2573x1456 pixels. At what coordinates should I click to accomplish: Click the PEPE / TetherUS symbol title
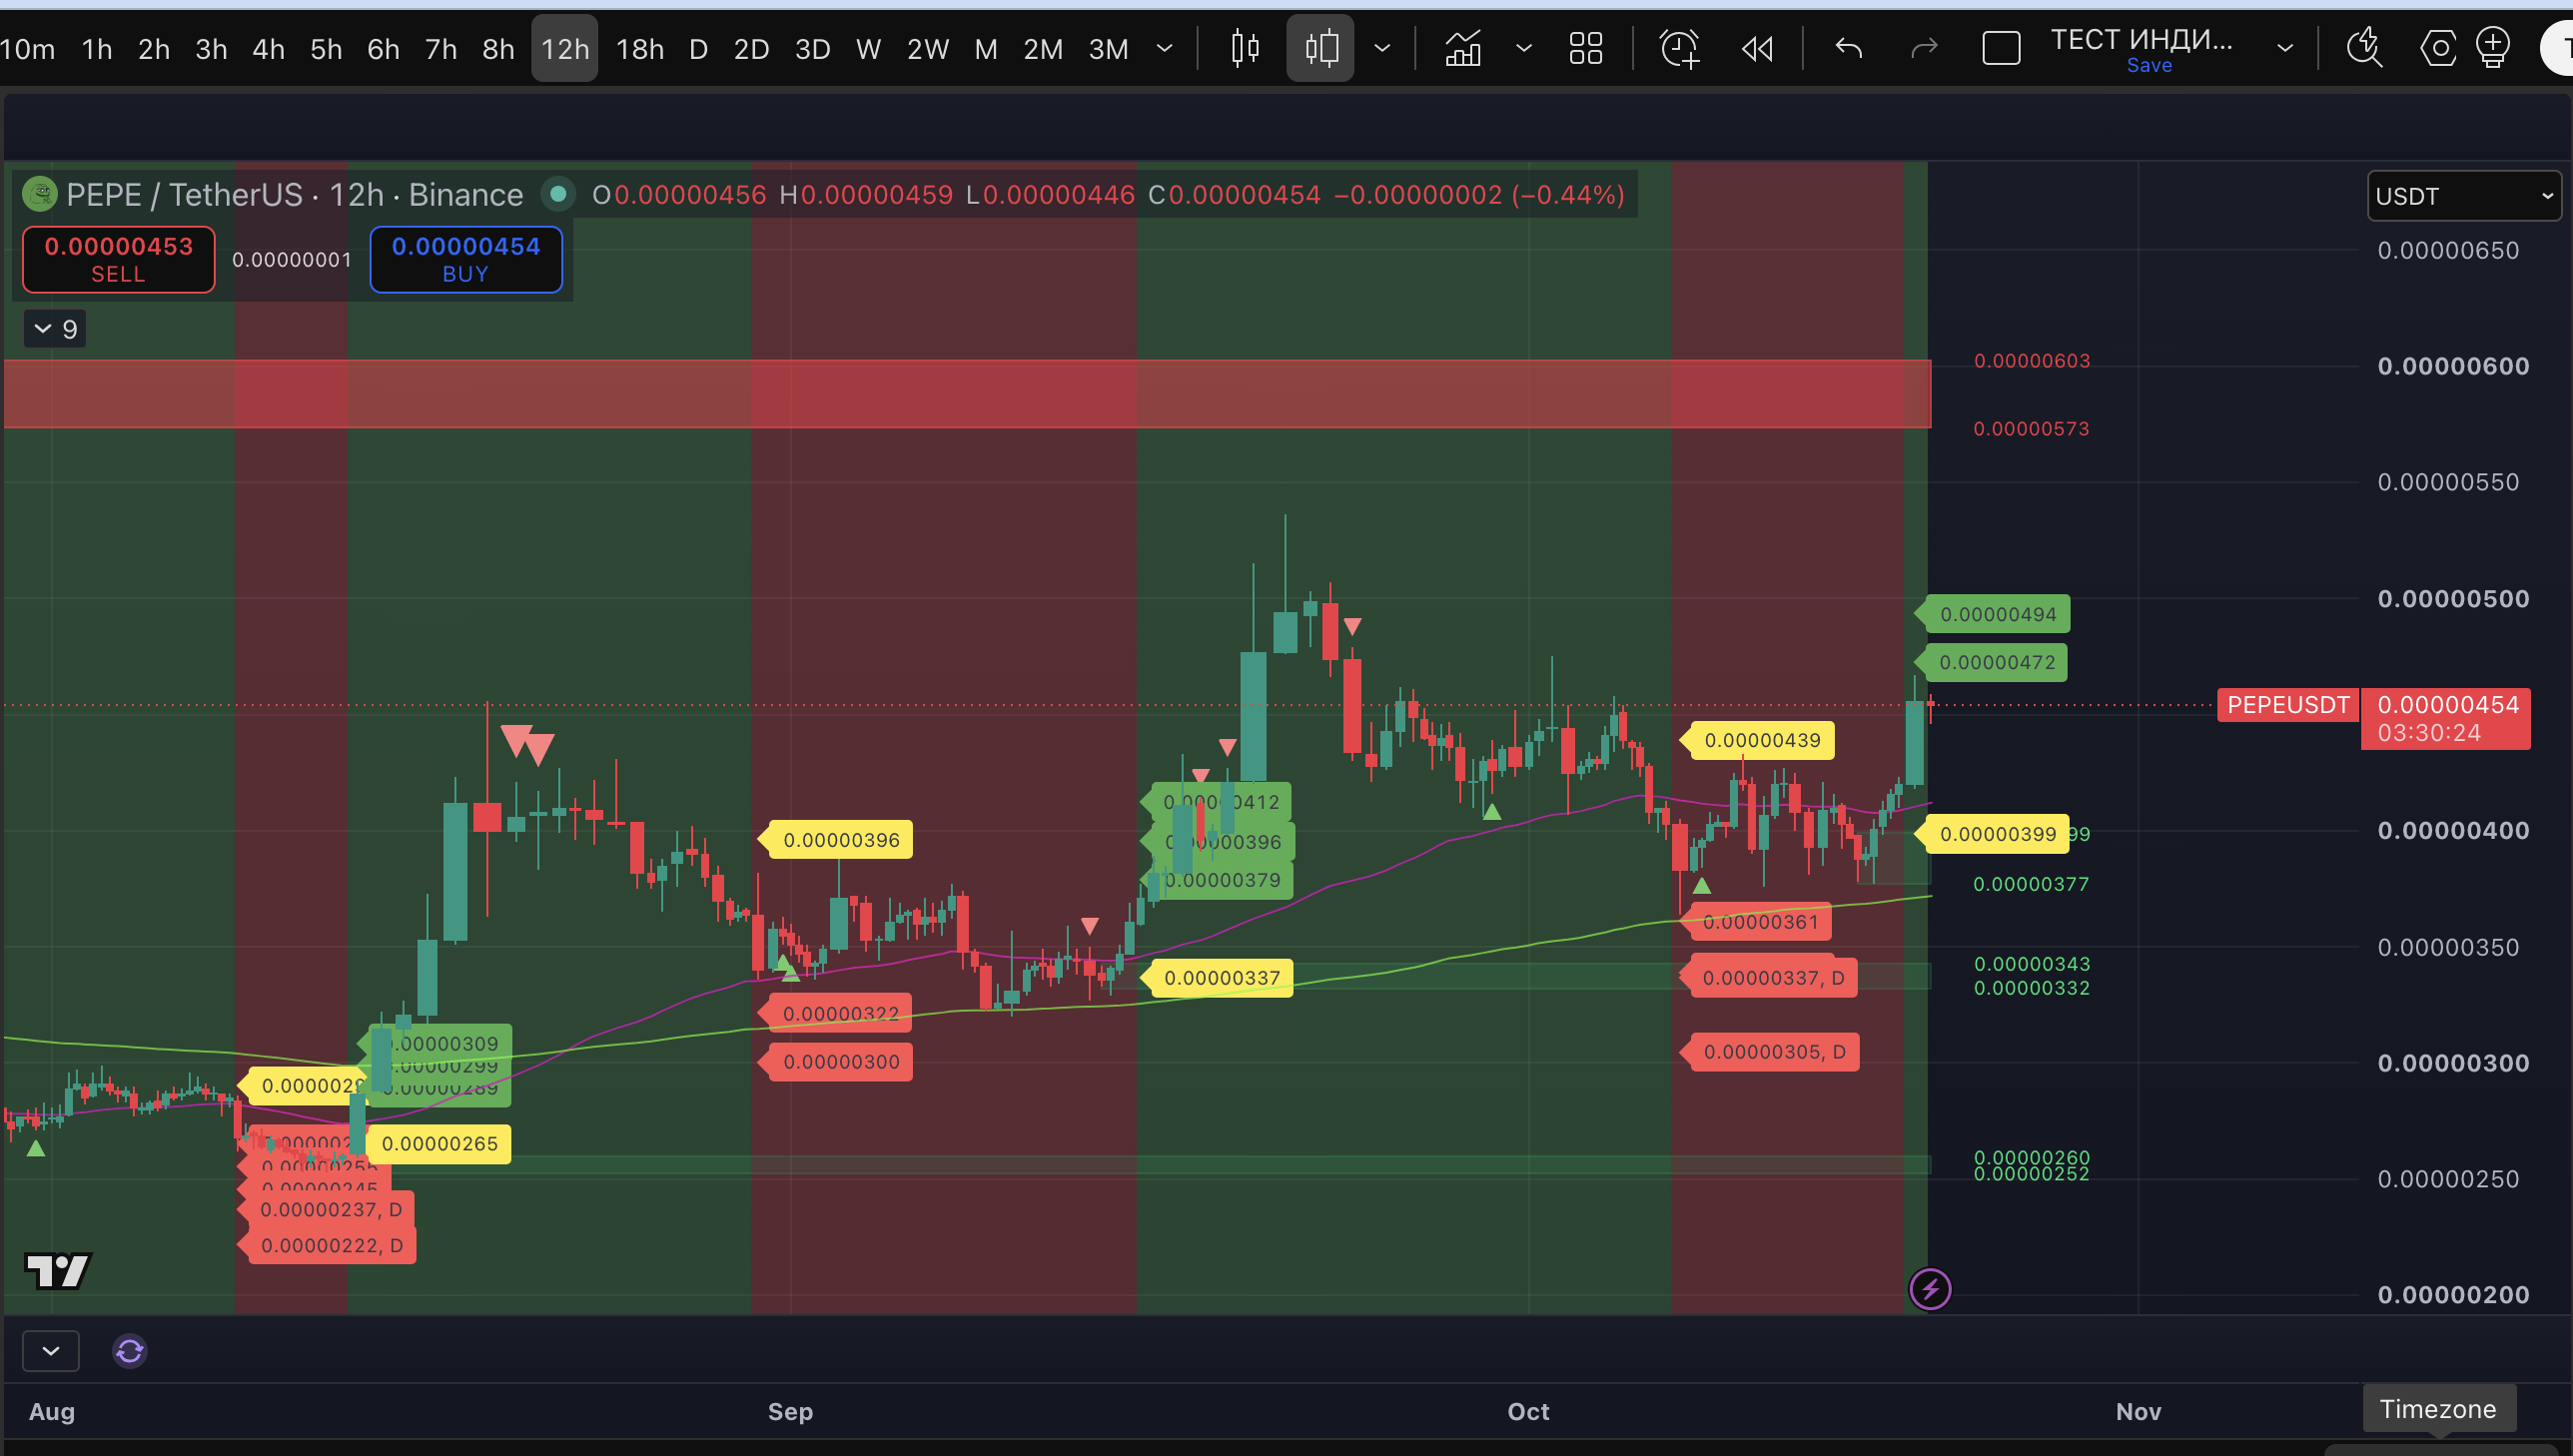[294, 194]
